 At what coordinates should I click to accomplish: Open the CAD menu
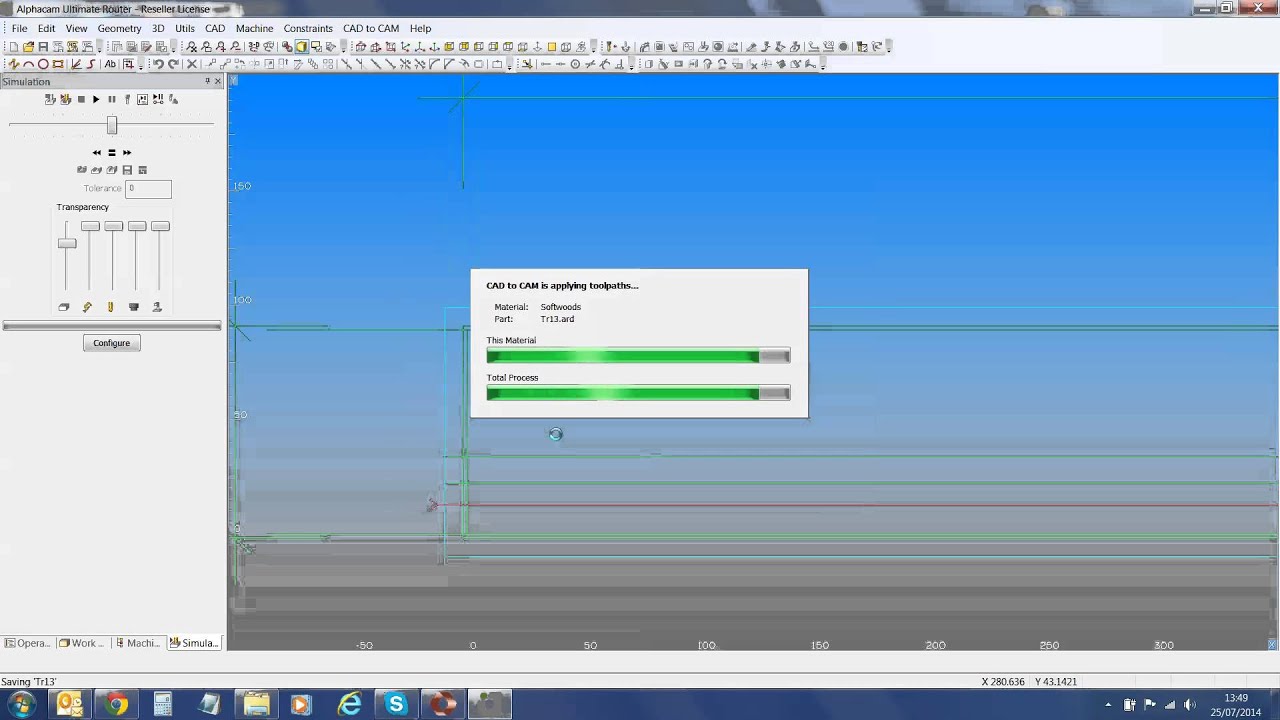coord(215,28)
